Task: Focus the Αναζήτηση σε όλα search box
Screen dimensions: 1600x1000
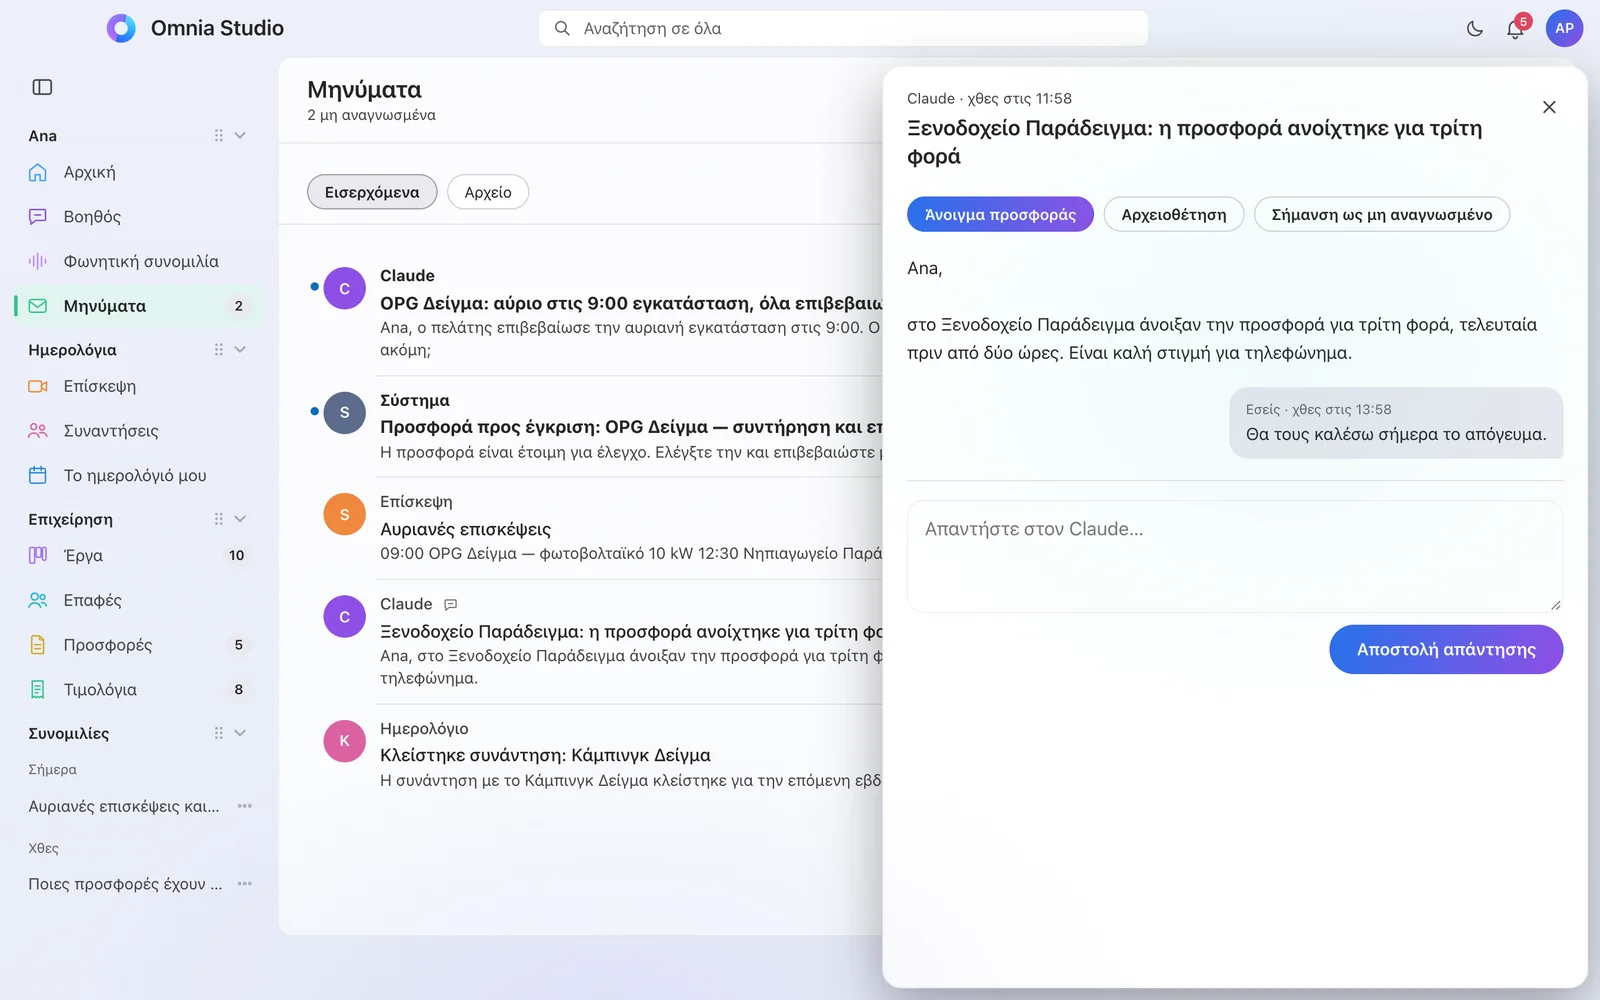Action: pyautogui.click(x=843, y=28)
